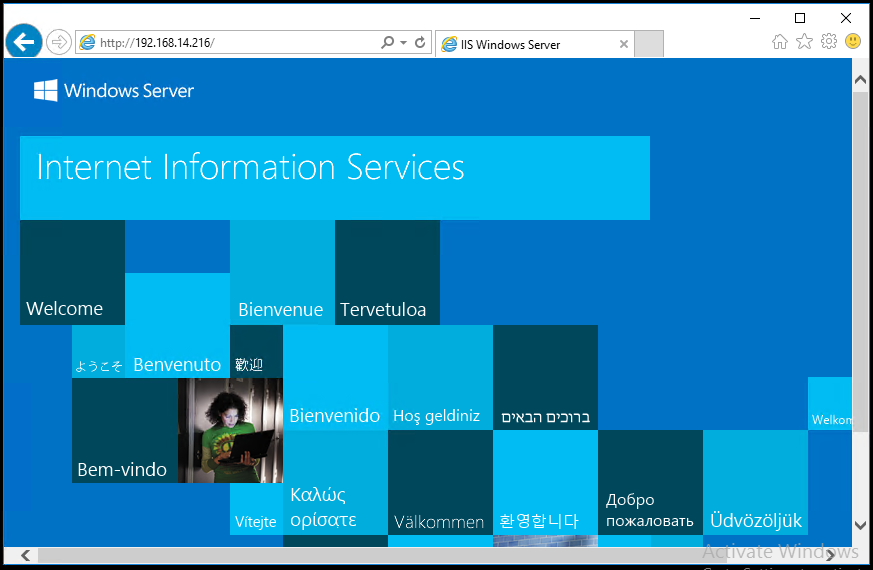
Task: Click the Chinese 歡迎 tile
Action: 256,351
